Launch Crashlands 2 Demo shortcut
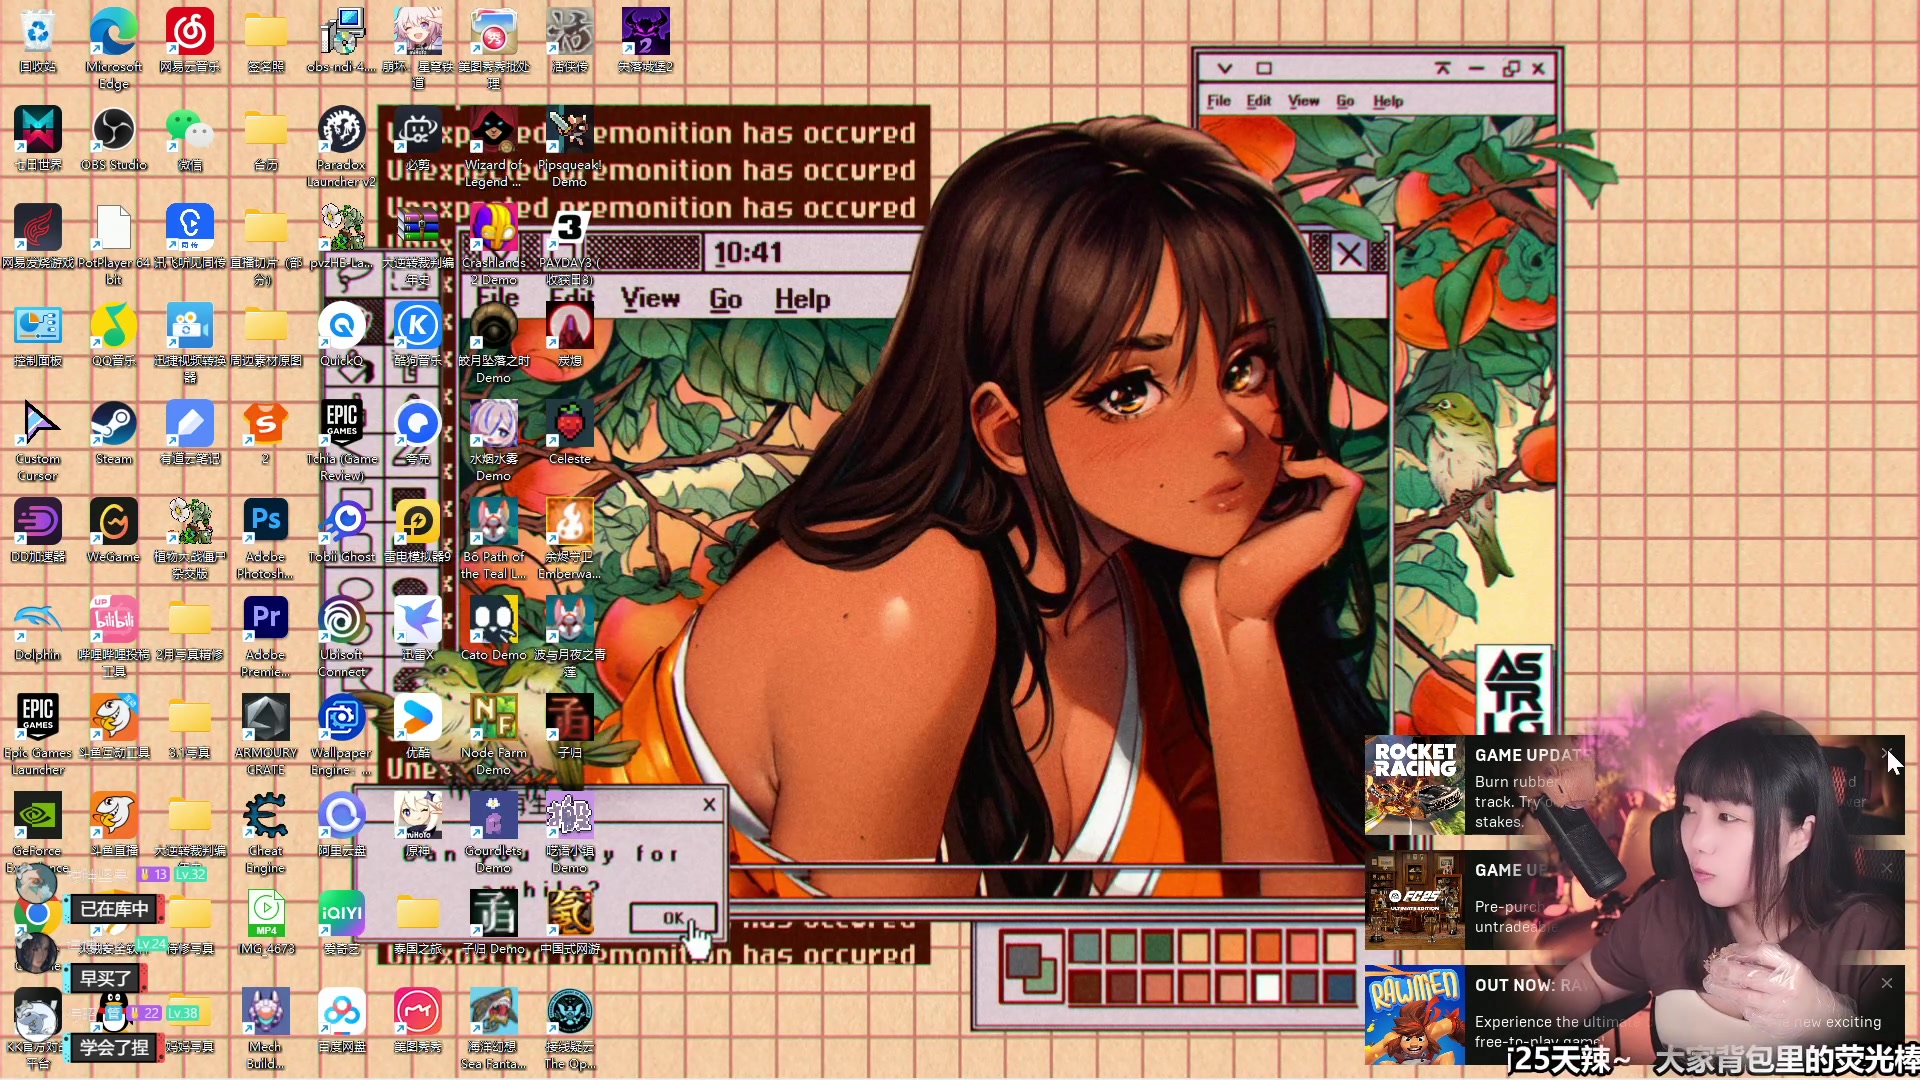The image size is (1920, 1080). click(x=494, y=244)
